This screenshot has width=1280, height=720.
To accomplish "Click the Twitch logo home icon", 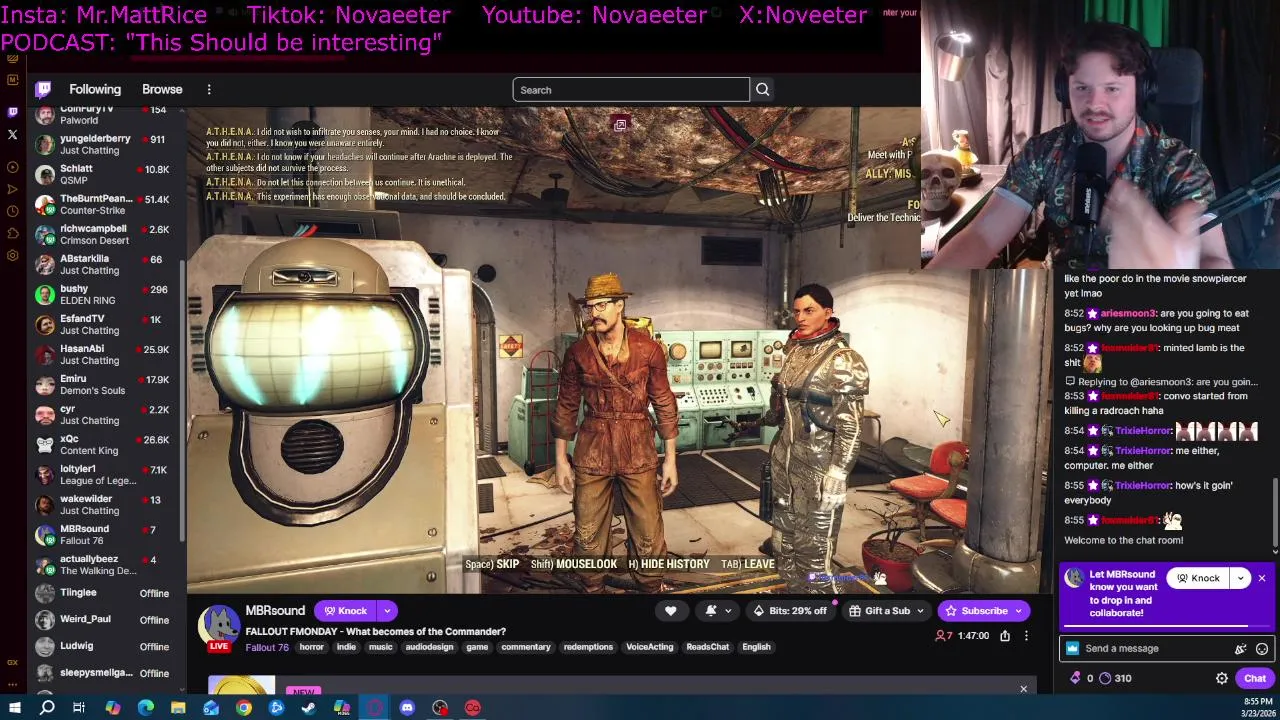I will (x=44, y=90).
